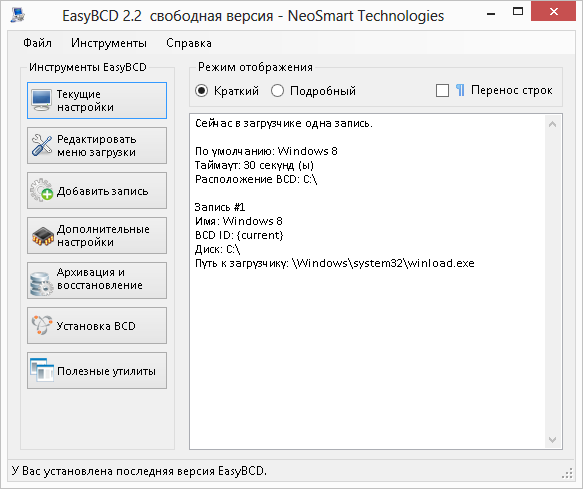
Task: Click the EasyBCD application icon in title bar
Action: (x=17, y=16)
